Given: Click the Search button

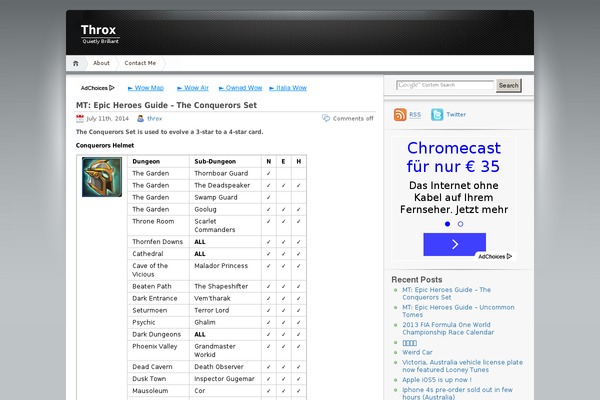Looking at the screenshot, I should (509, 85).
